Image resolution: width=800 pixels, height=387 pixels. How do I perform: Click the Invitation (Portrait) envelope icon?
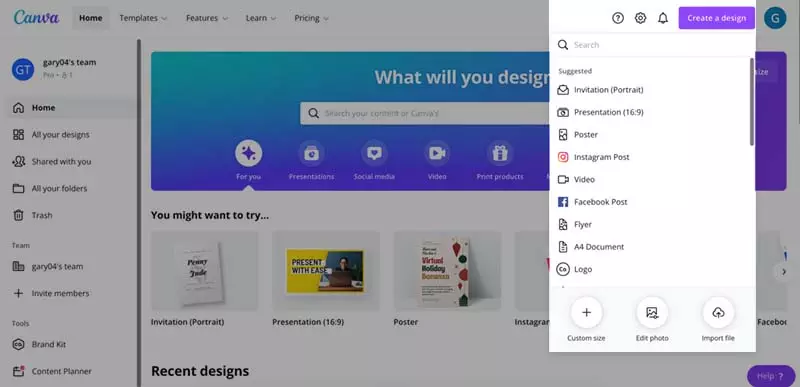point(563,90)
